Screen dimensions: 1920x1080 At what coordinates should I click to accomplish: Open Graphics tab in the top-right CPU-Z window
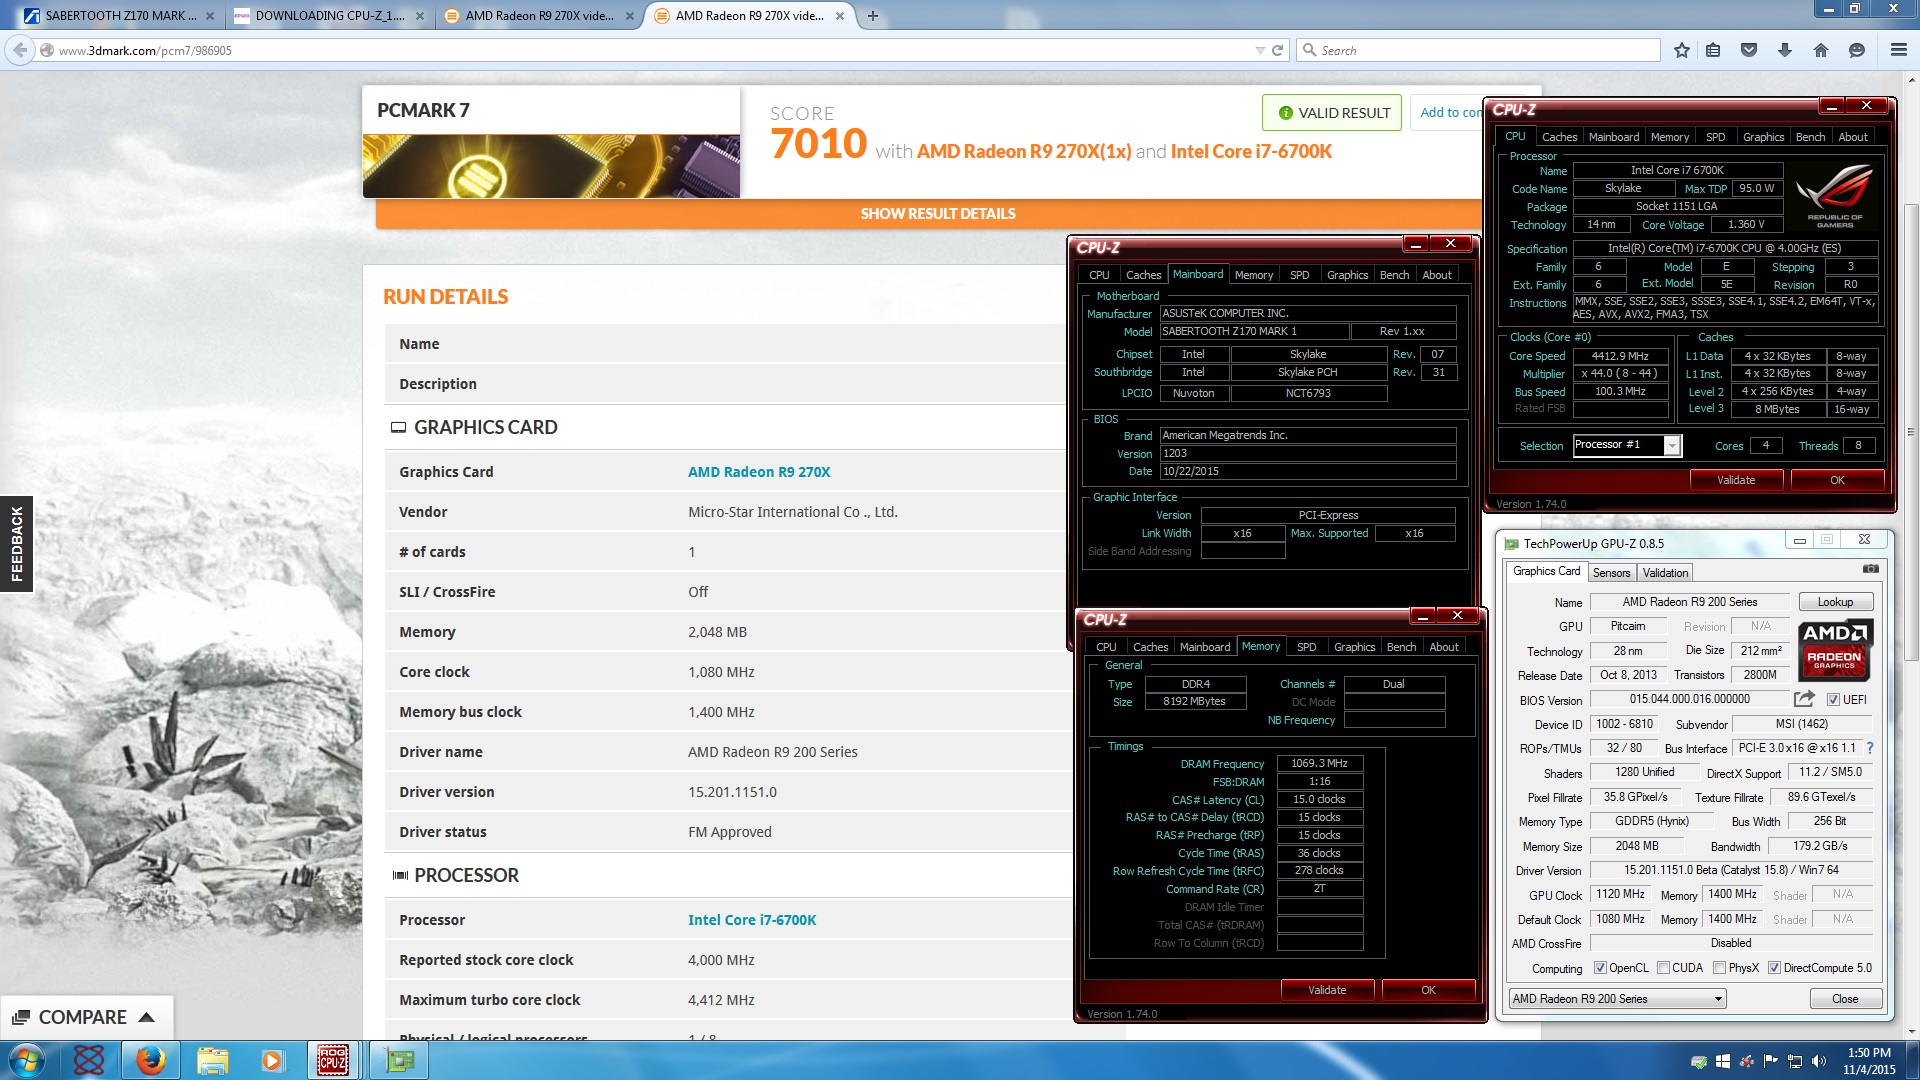1763,137
